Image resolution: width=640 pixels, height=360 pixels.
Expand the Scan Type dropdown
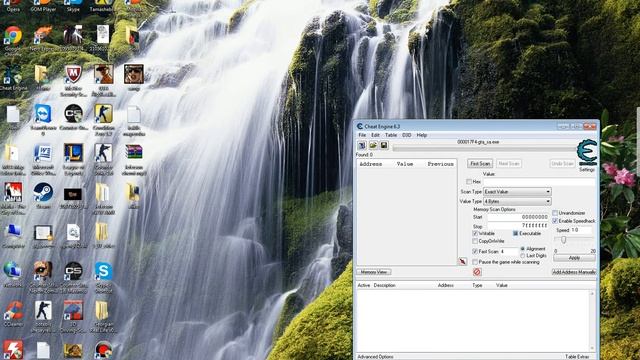pyautogui.click(x=517, y=191)
